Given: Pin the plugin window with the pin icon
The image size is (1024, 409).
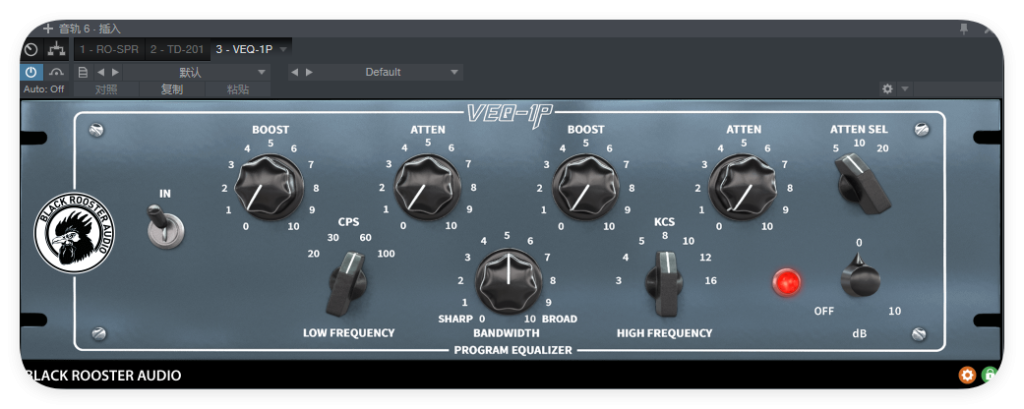Looking at the screenshot, I should pos(964,28).
